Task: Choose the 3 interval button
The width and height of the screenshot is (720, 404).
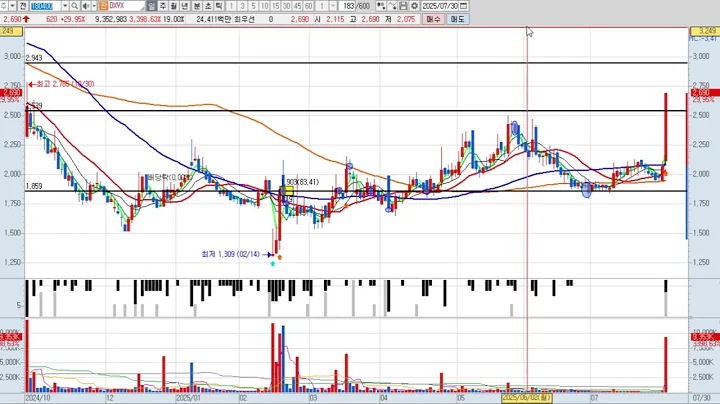Action: point(242,6)
